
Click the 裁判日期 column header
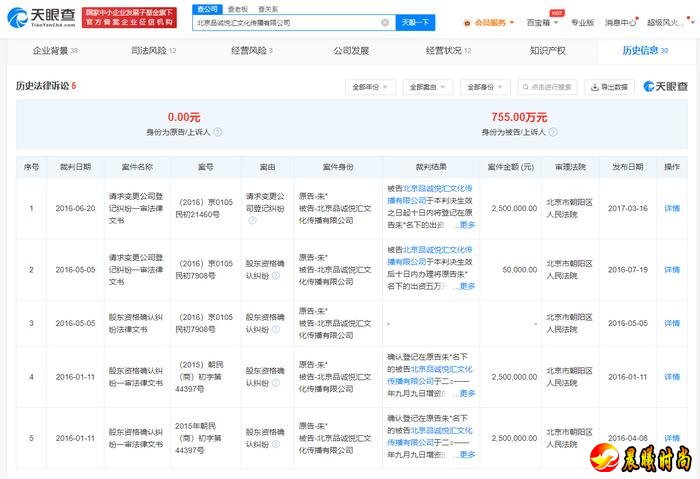tap(75, 167)
